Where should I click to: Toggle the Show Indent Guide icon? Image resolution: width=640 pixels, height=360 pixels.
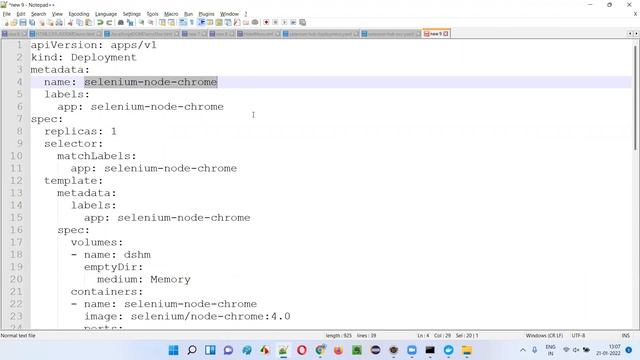201,22
